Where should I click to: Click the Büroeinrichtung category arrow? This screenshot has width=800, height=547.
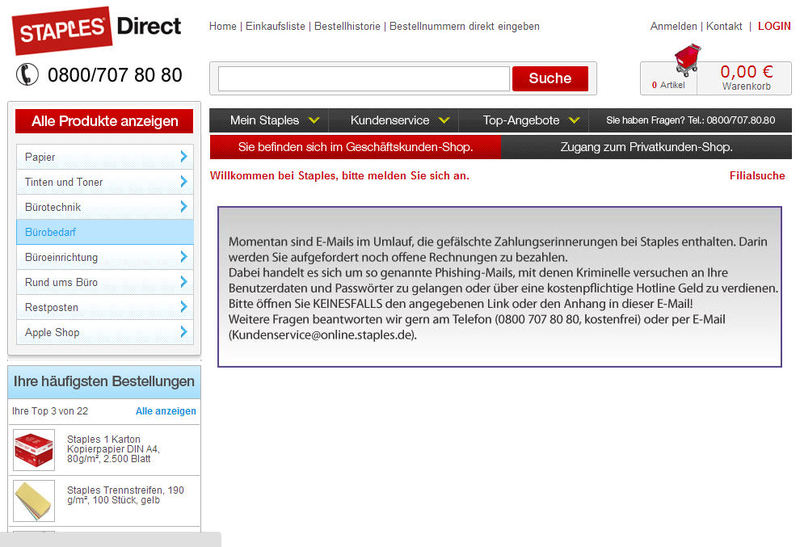click(x=184, y=257)
